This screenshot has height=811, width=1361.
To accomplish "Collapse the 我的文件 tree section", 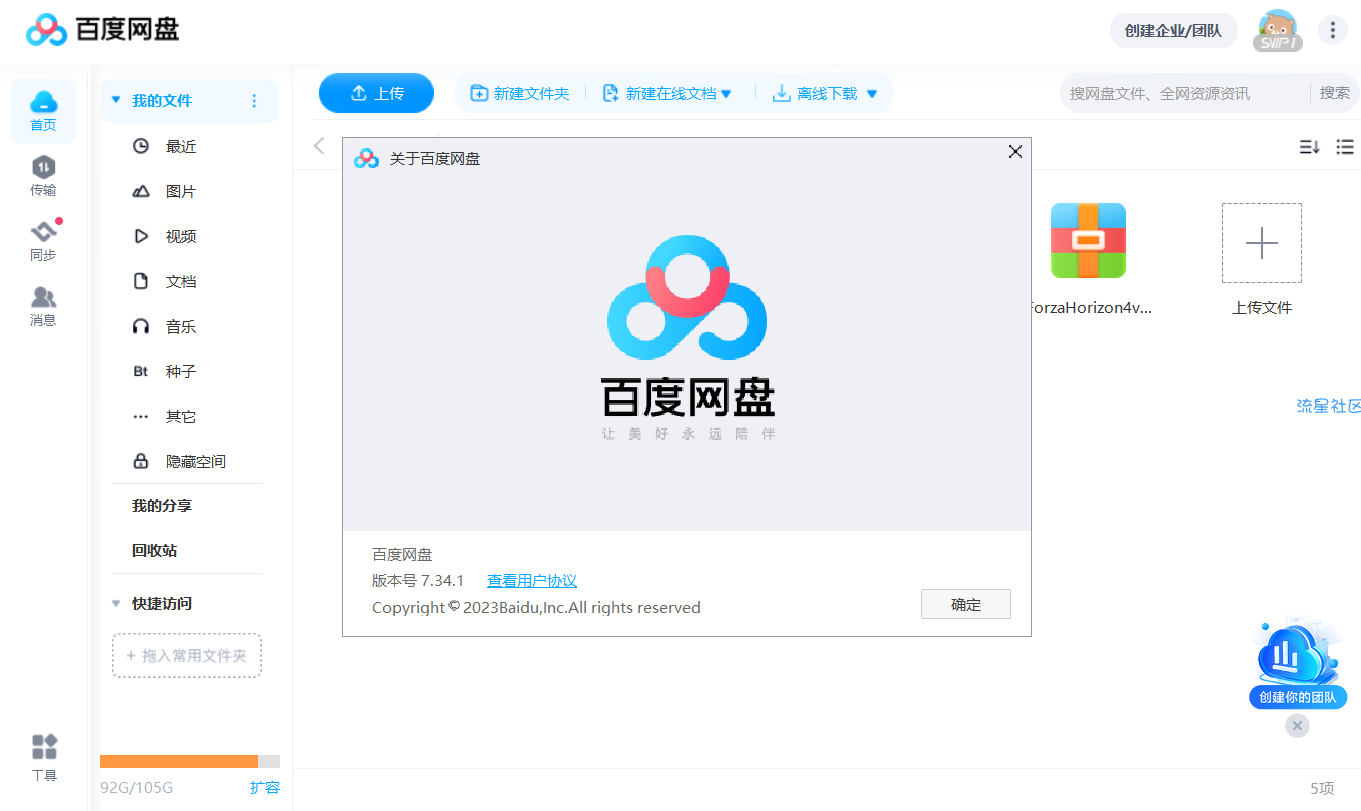I will click(116, 100).
